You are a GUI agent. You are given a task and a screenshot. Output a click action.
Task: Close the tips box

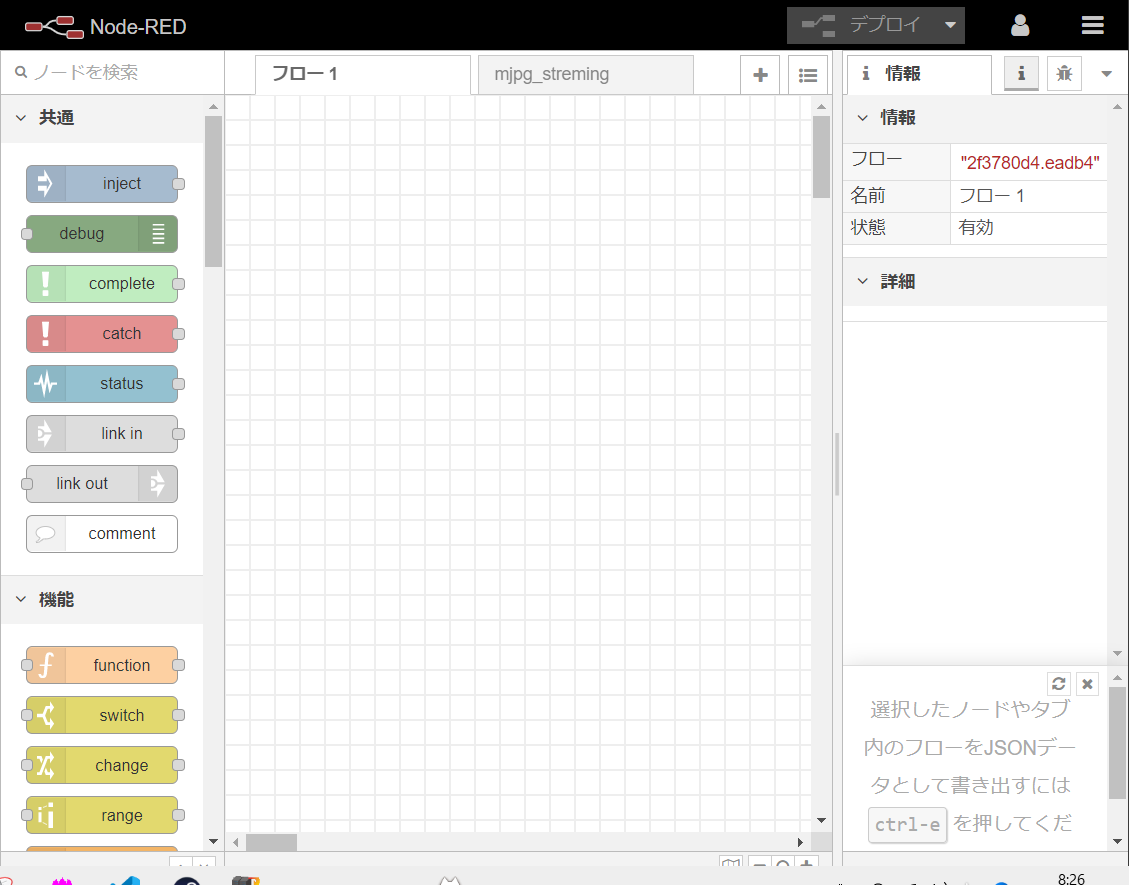coord(1087,683)
